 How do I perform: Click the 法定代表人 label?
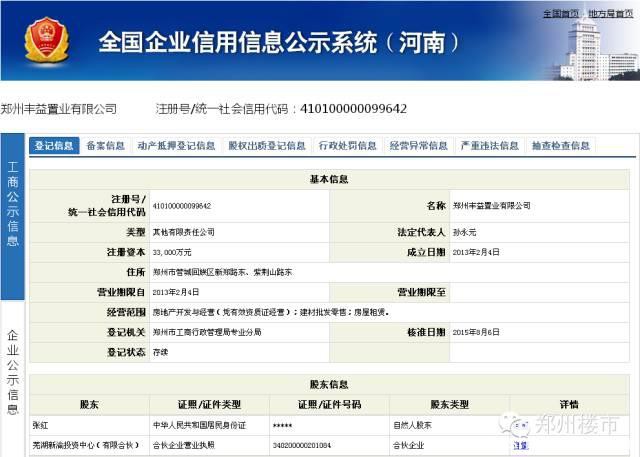421,232
